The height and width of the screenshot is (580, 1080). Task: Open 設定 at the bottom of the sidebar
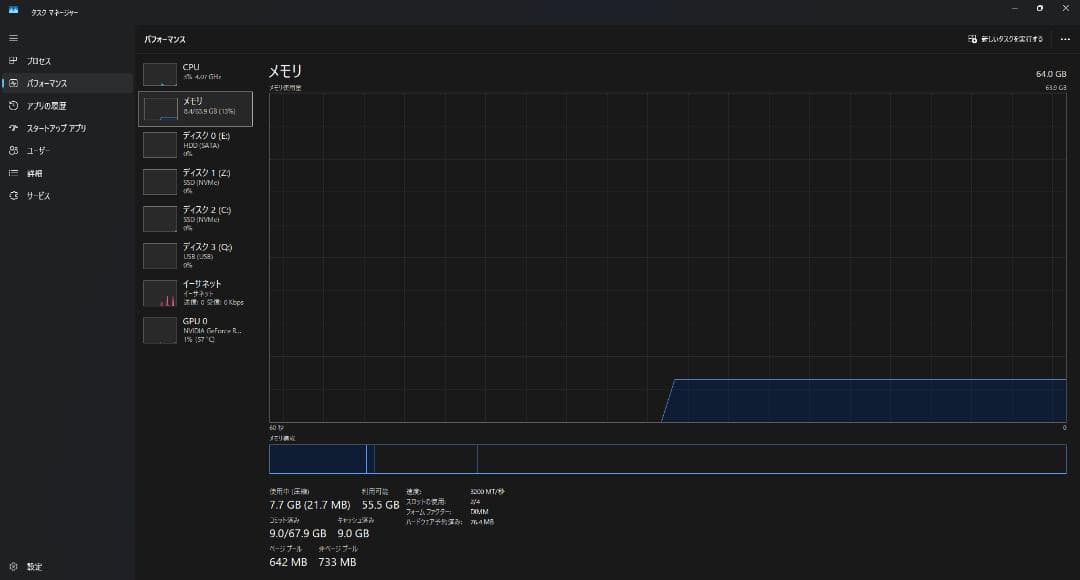67,566
